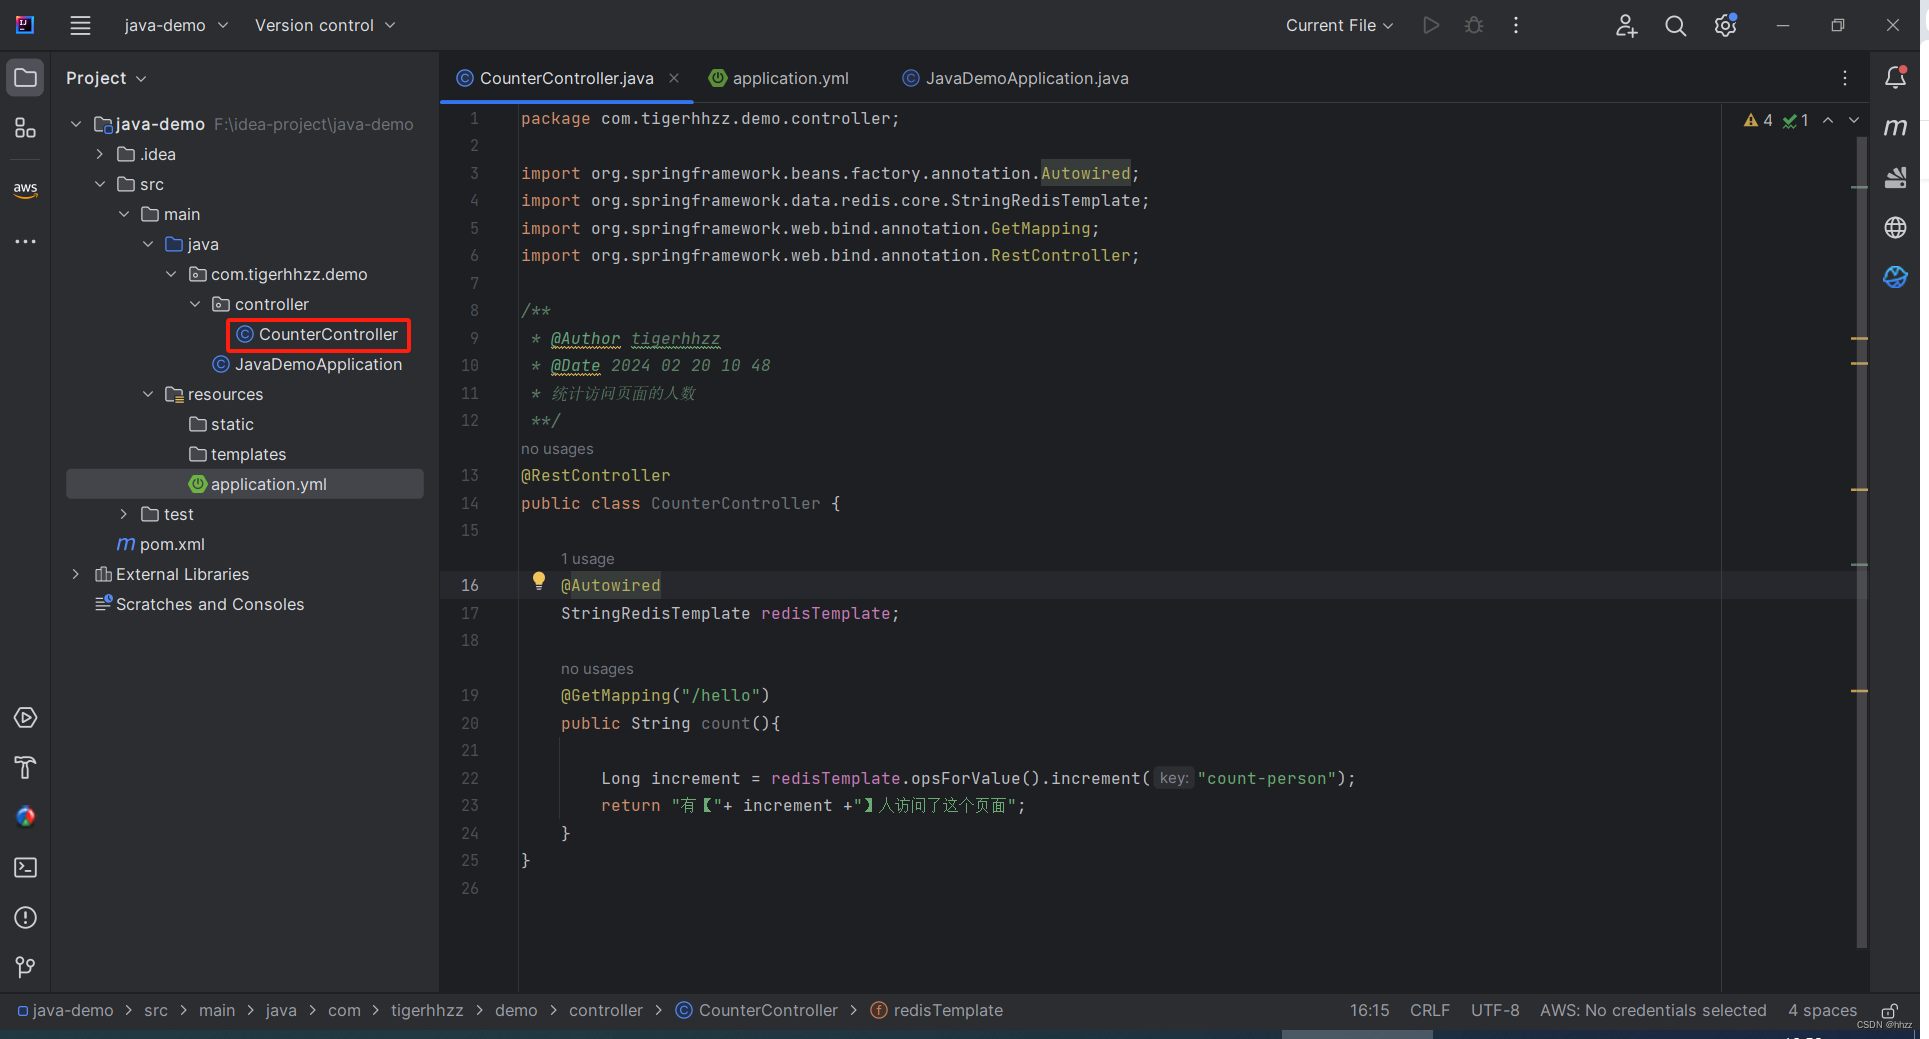
Task: Debug the current file
Action: coord(1474,25)
